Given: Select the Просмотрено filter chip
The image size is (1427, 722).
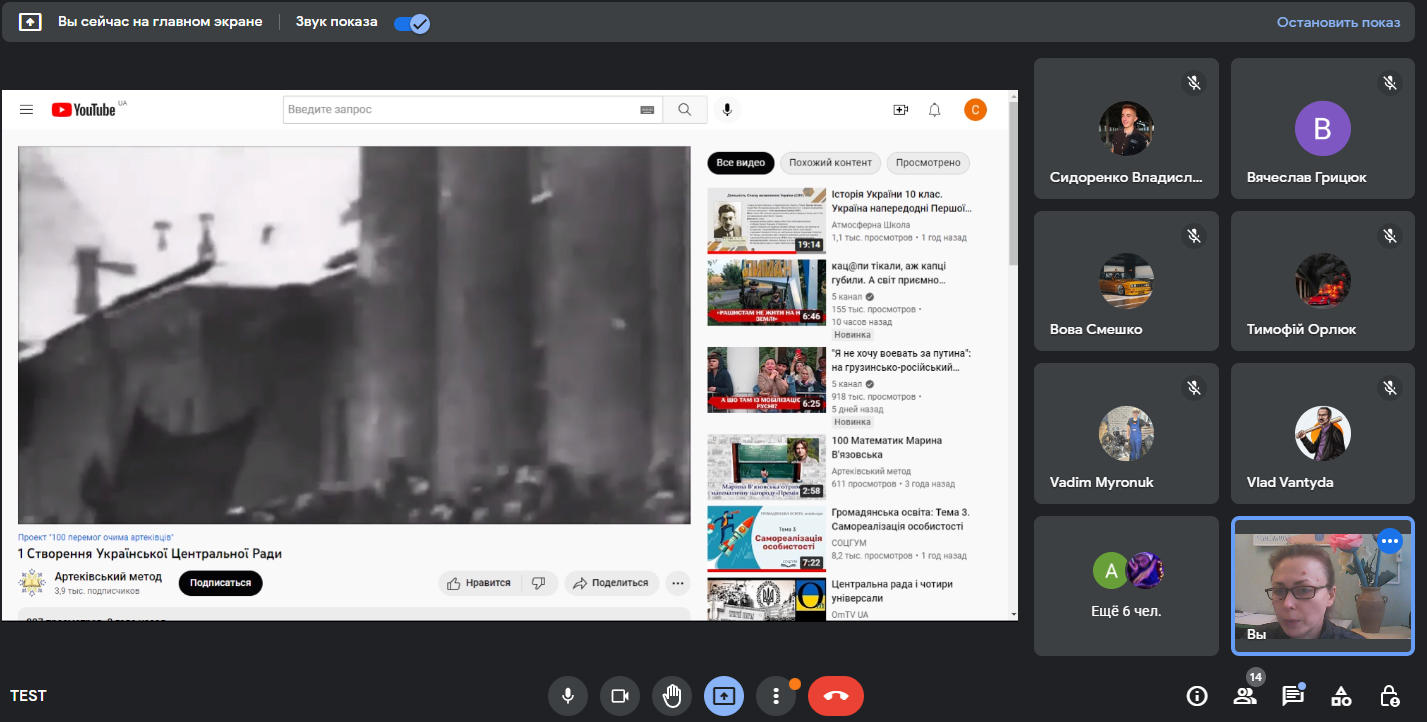Looking at the screenshot, I should [x=928, y=163].
